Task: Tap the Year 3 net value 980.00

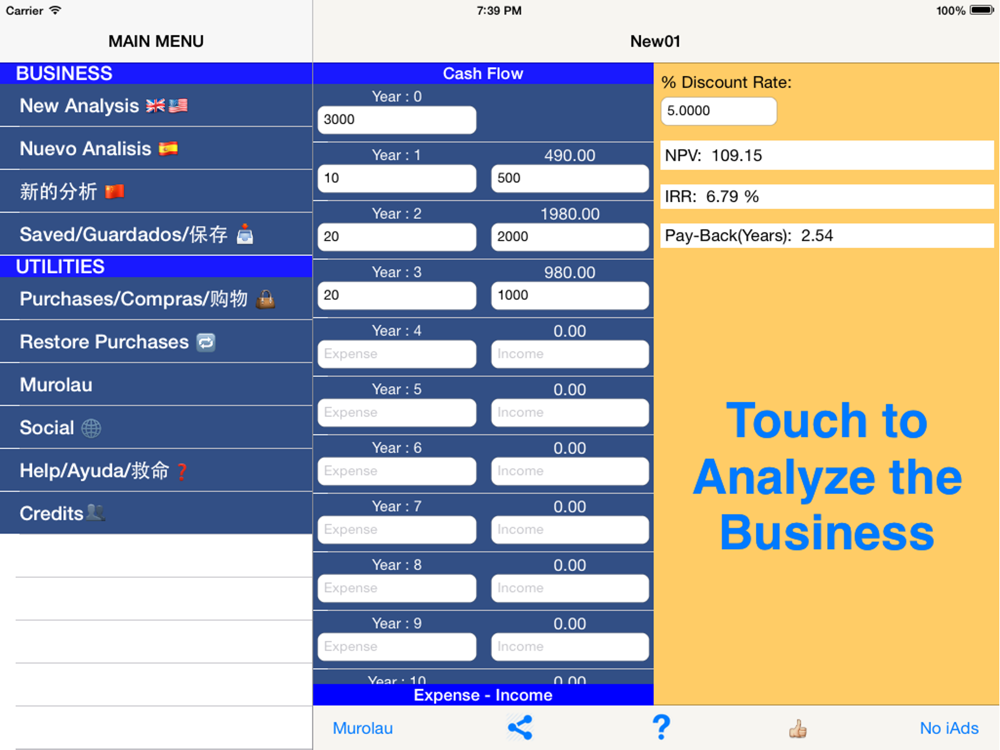Action: click(570, 272)
